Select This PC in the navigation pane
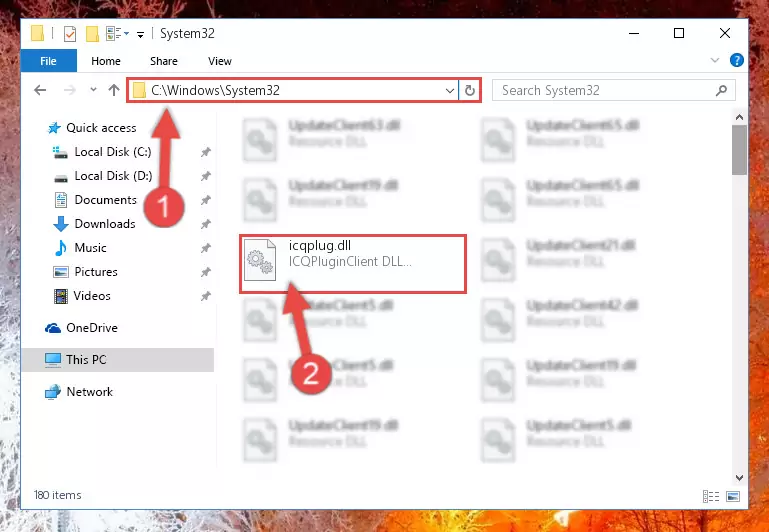This screenshot has width=769, height=532. (118, 359)
